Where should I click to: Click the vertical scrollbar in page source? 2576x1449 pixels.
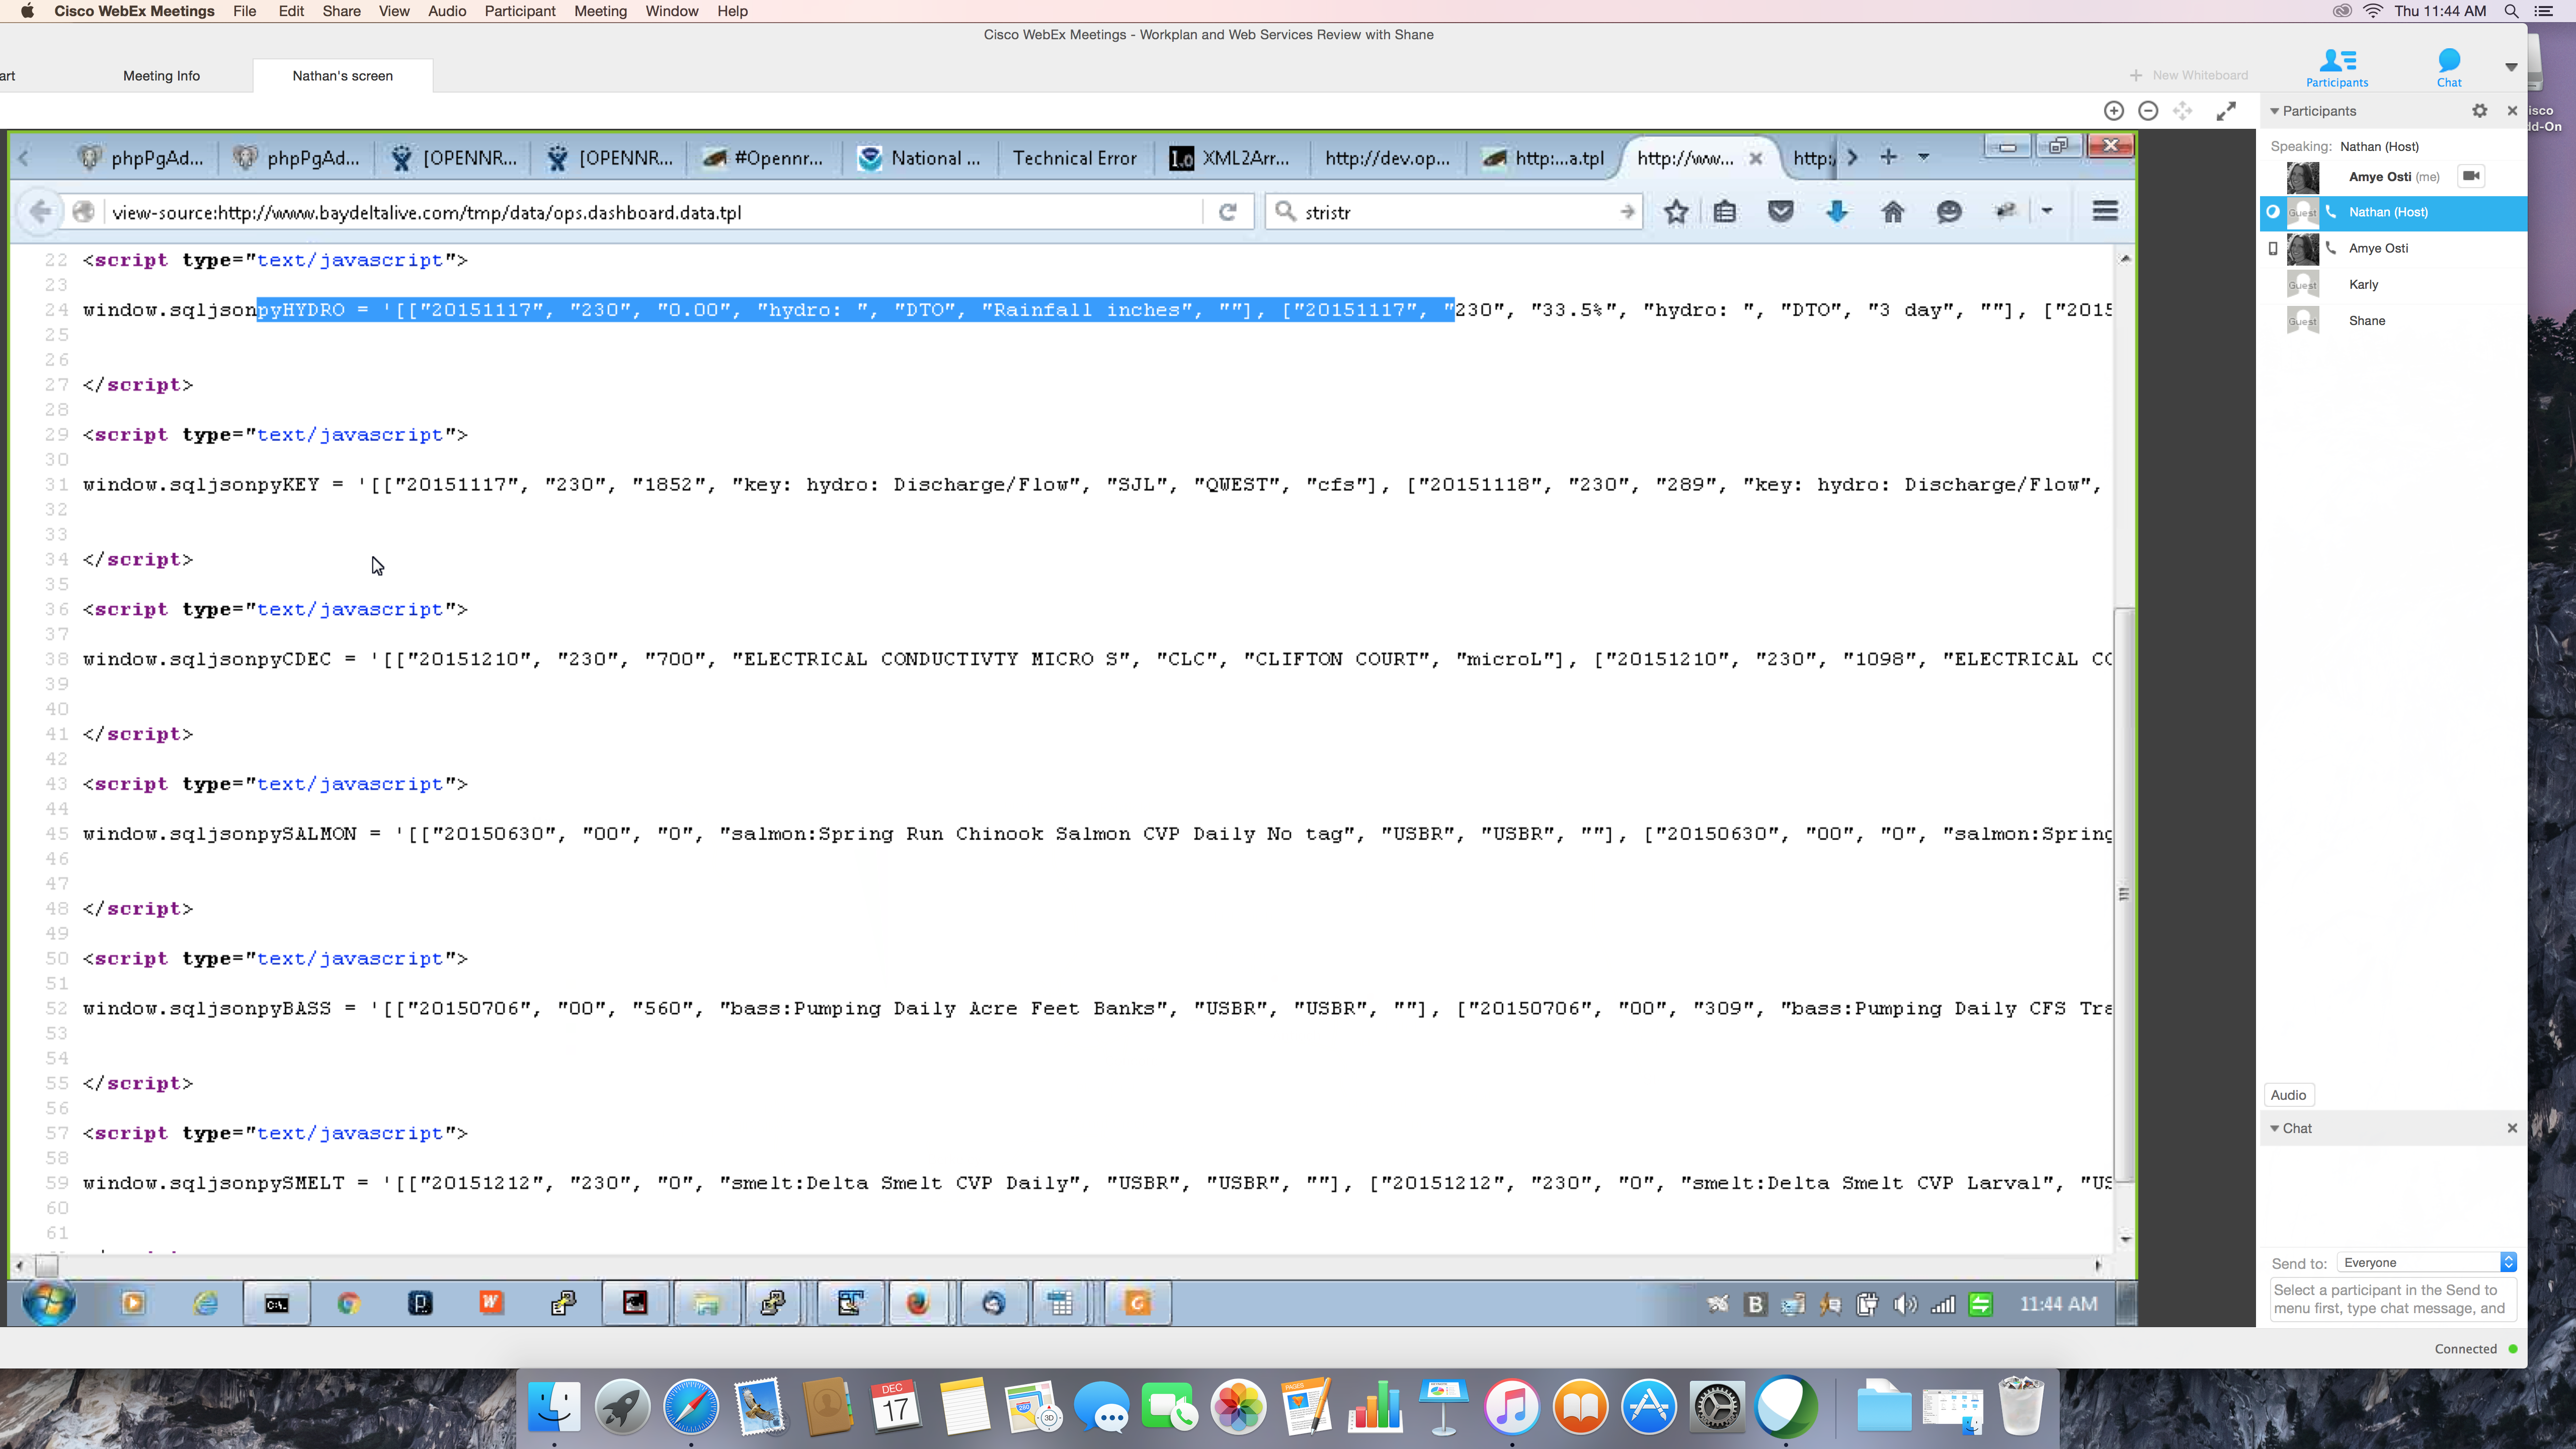[2124, 894]
